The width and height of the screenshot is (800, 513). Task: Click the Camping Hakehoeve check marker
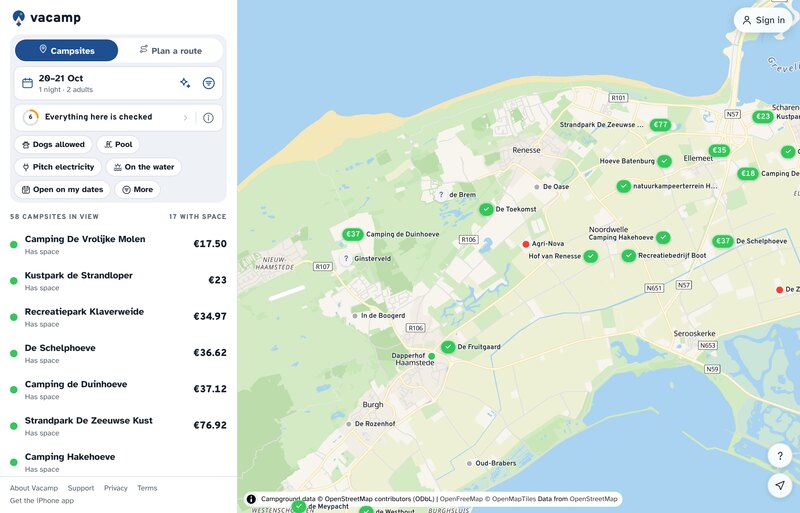[x=663, y=237]
